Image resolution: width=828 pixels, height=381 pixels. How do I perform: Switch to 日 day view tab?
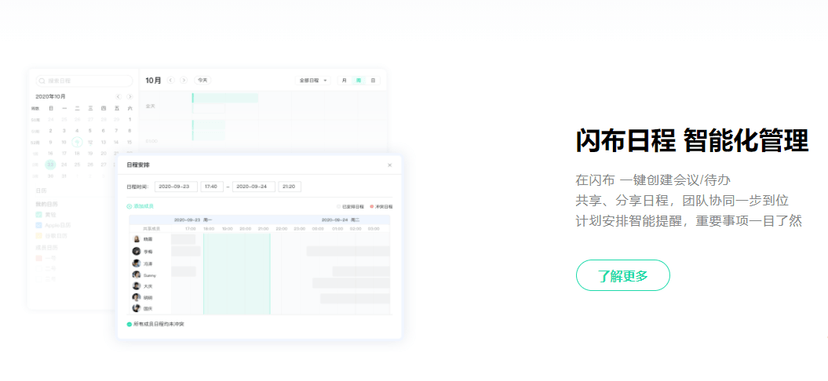pos(373,80)
